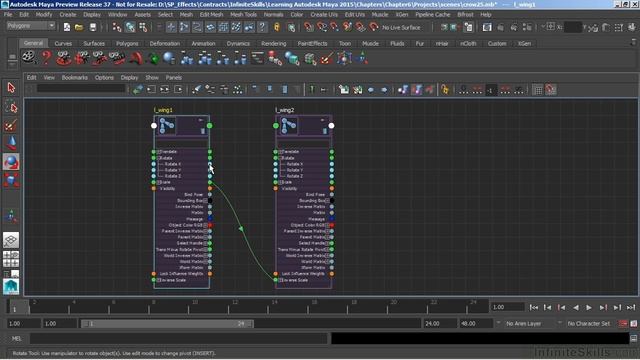Click the l_wing1 Object Color RGB red port
Screen dimensions: 640x360
click(x=210, y=225)
